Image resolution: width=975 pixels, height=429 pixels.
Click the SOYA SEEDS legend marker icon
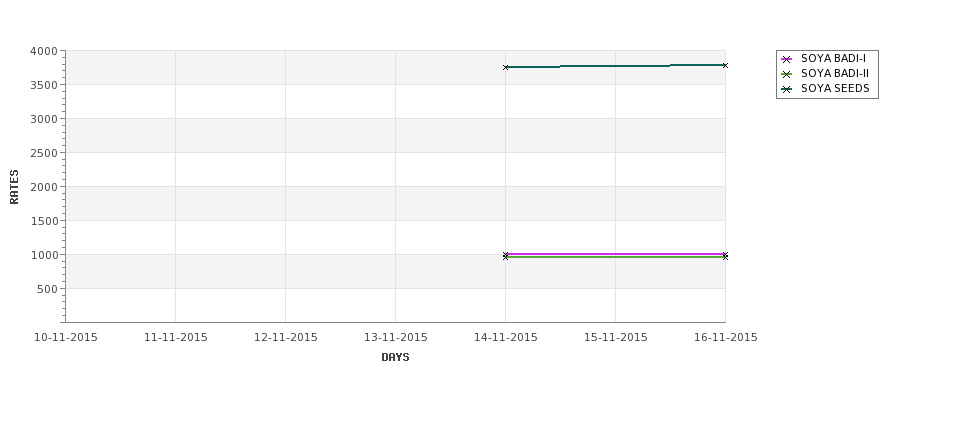pos(787,89)
